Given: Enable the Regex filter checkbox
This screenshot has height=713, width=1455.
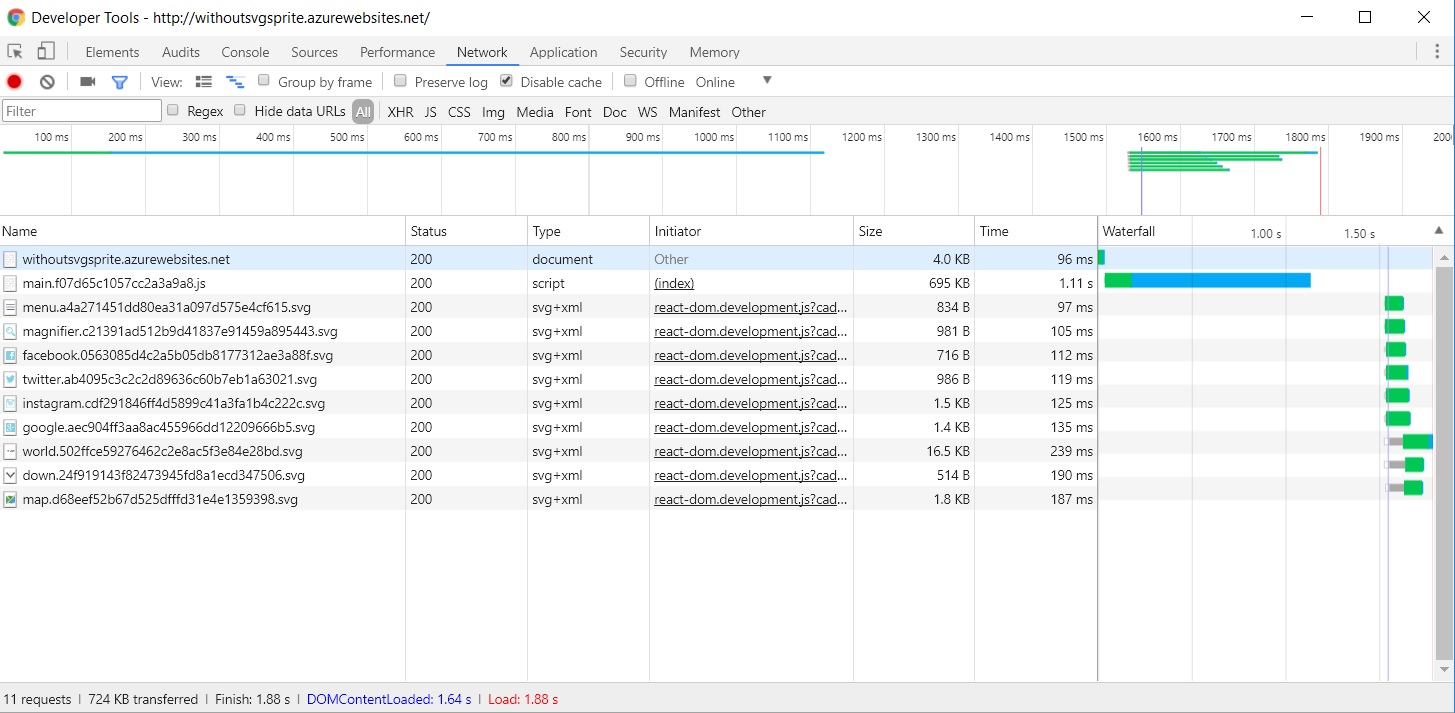Looking at the screenshot, I should pyautogui.click(x=173, y=111).
